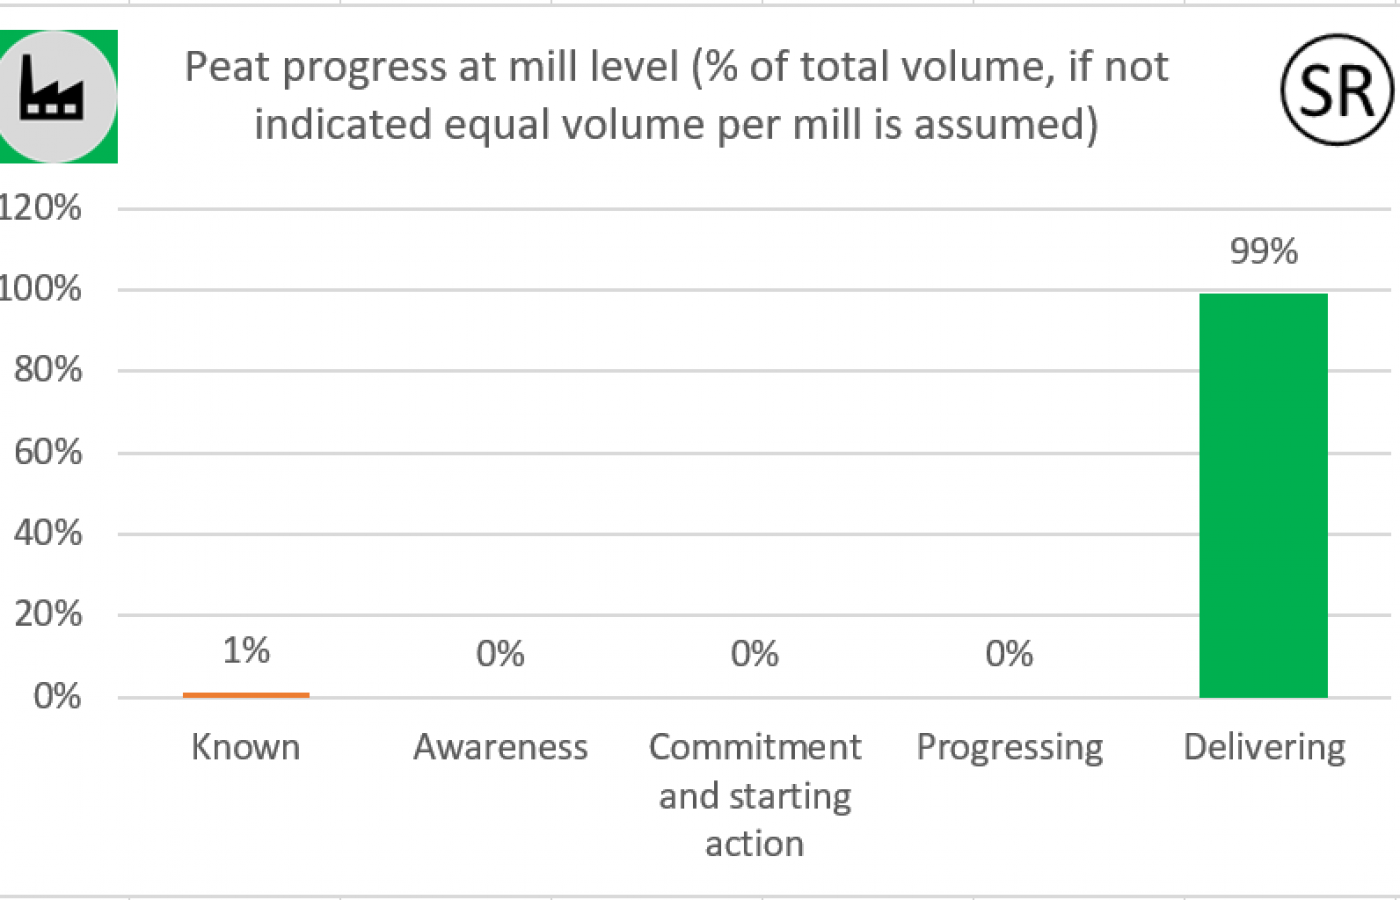The width and height of the screenshot is (1400, 900).
Task: Click the 1% data label
Action: [246, 651]
